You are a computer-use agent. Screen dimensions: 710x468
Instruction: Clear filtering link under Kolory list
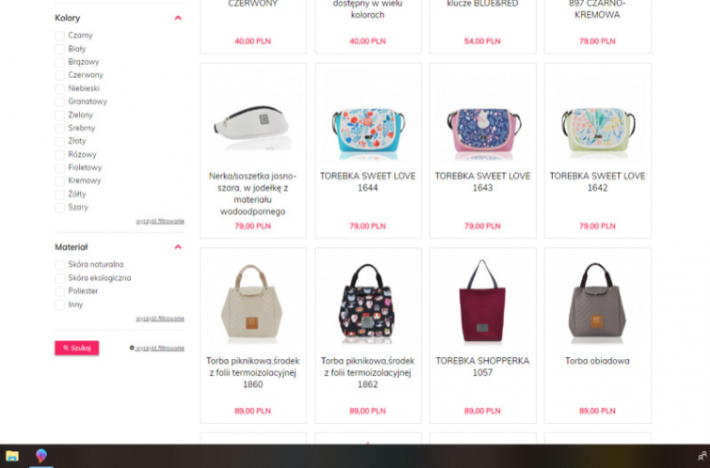click(x=160, y=221)
